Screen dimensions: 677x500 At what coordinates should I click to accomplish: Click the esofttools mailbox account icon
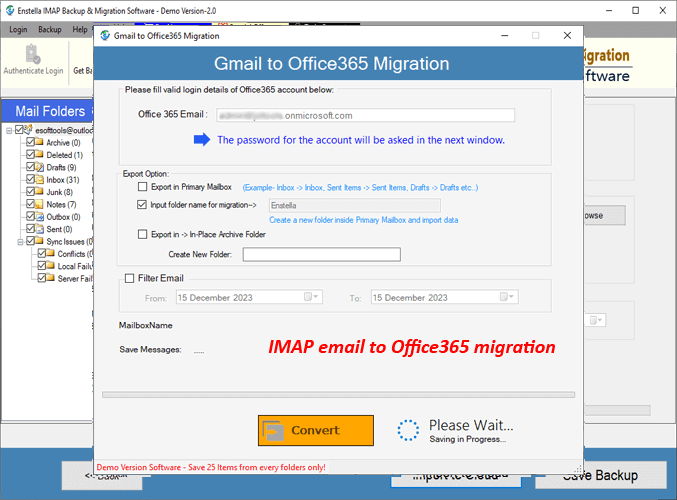point(28,129)
